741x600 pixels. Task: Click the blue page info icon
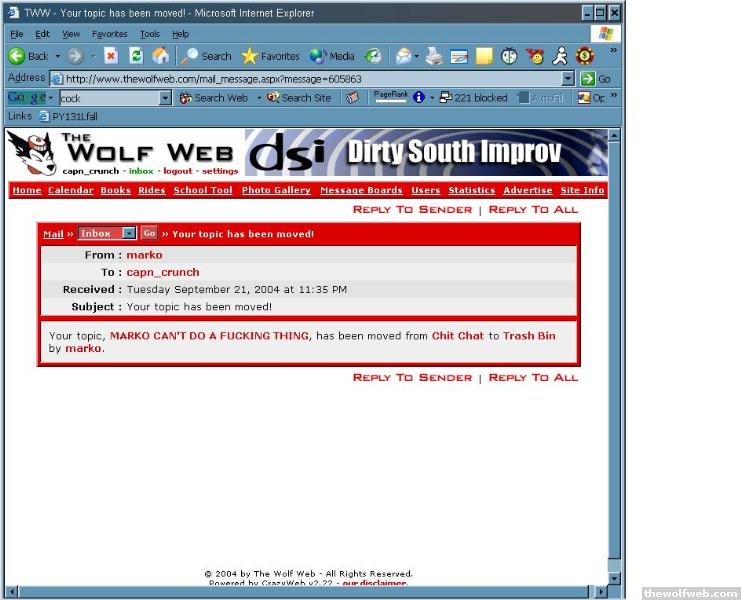pos(419,97)
